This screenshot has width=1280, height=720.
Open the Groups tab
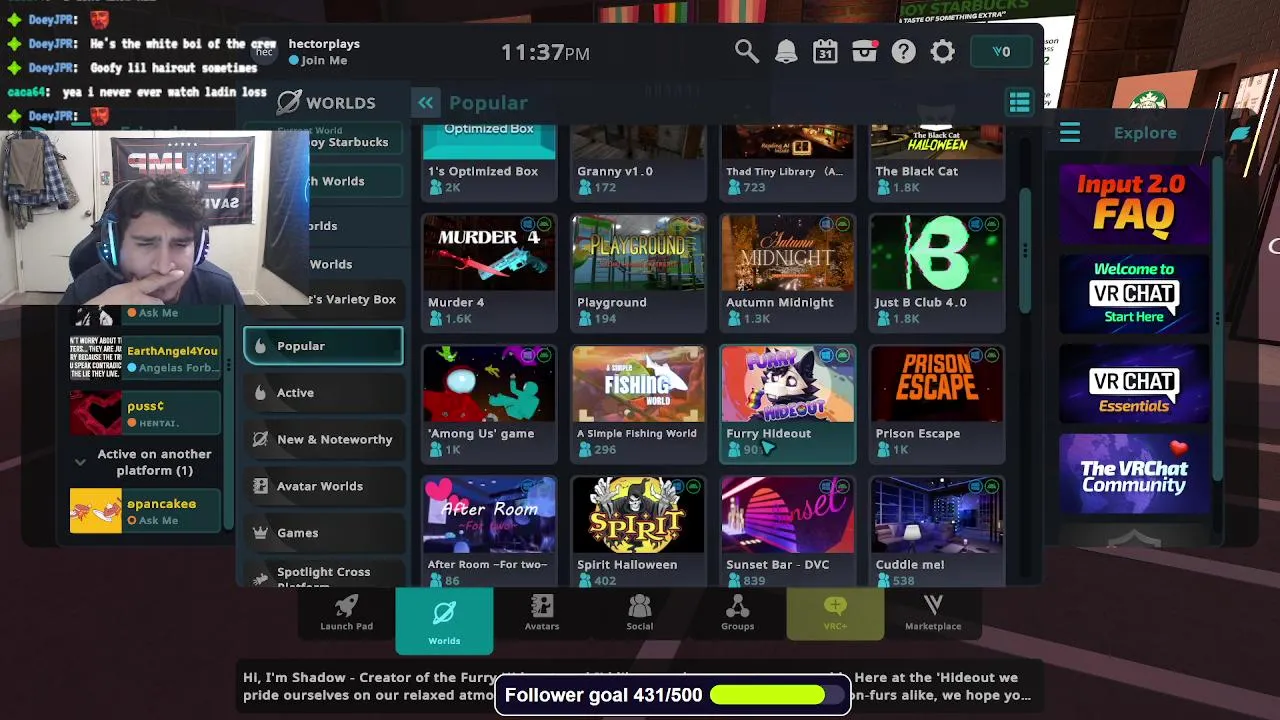point(737,613)
